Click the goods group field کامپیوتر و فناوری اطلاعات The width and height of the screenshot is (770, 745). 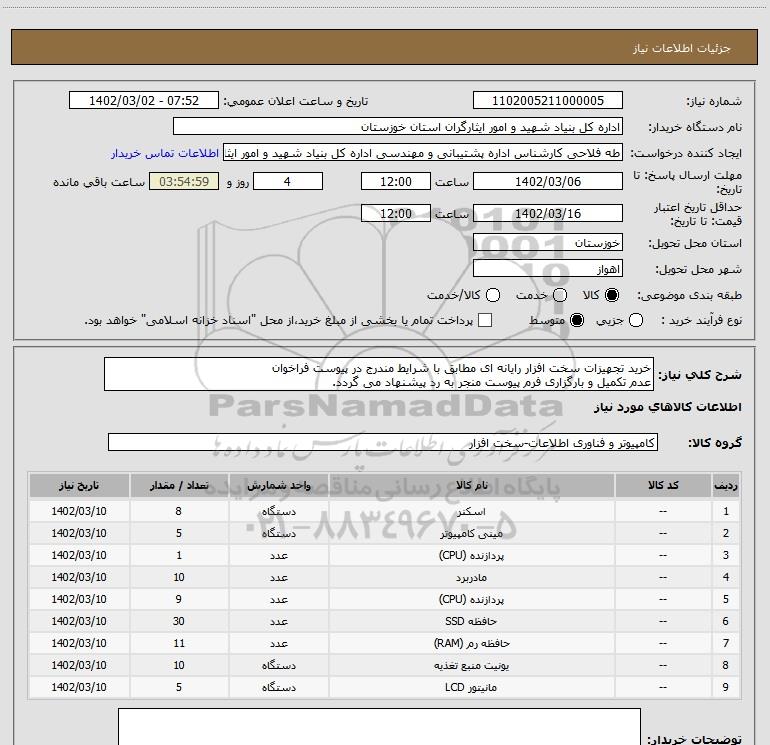(383, 442)
